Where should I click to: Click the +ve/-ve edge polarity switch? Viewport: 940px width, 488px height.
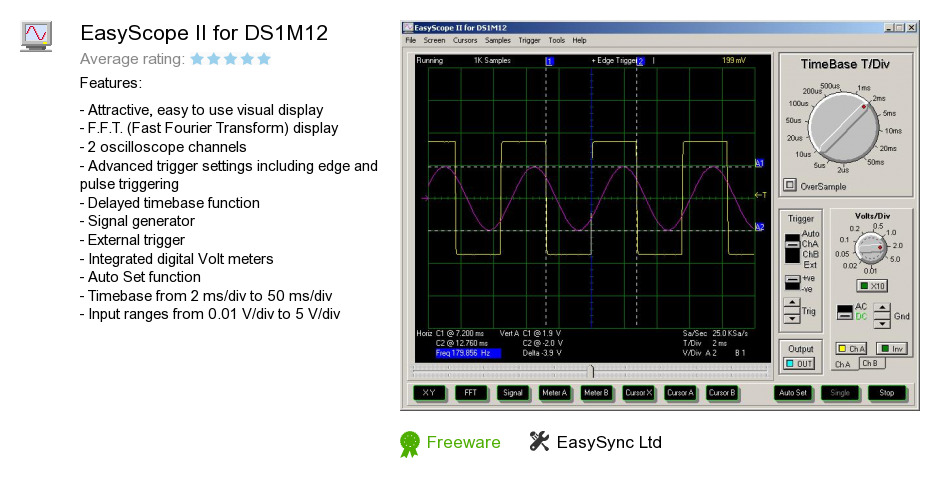click(x=792, y=282)
